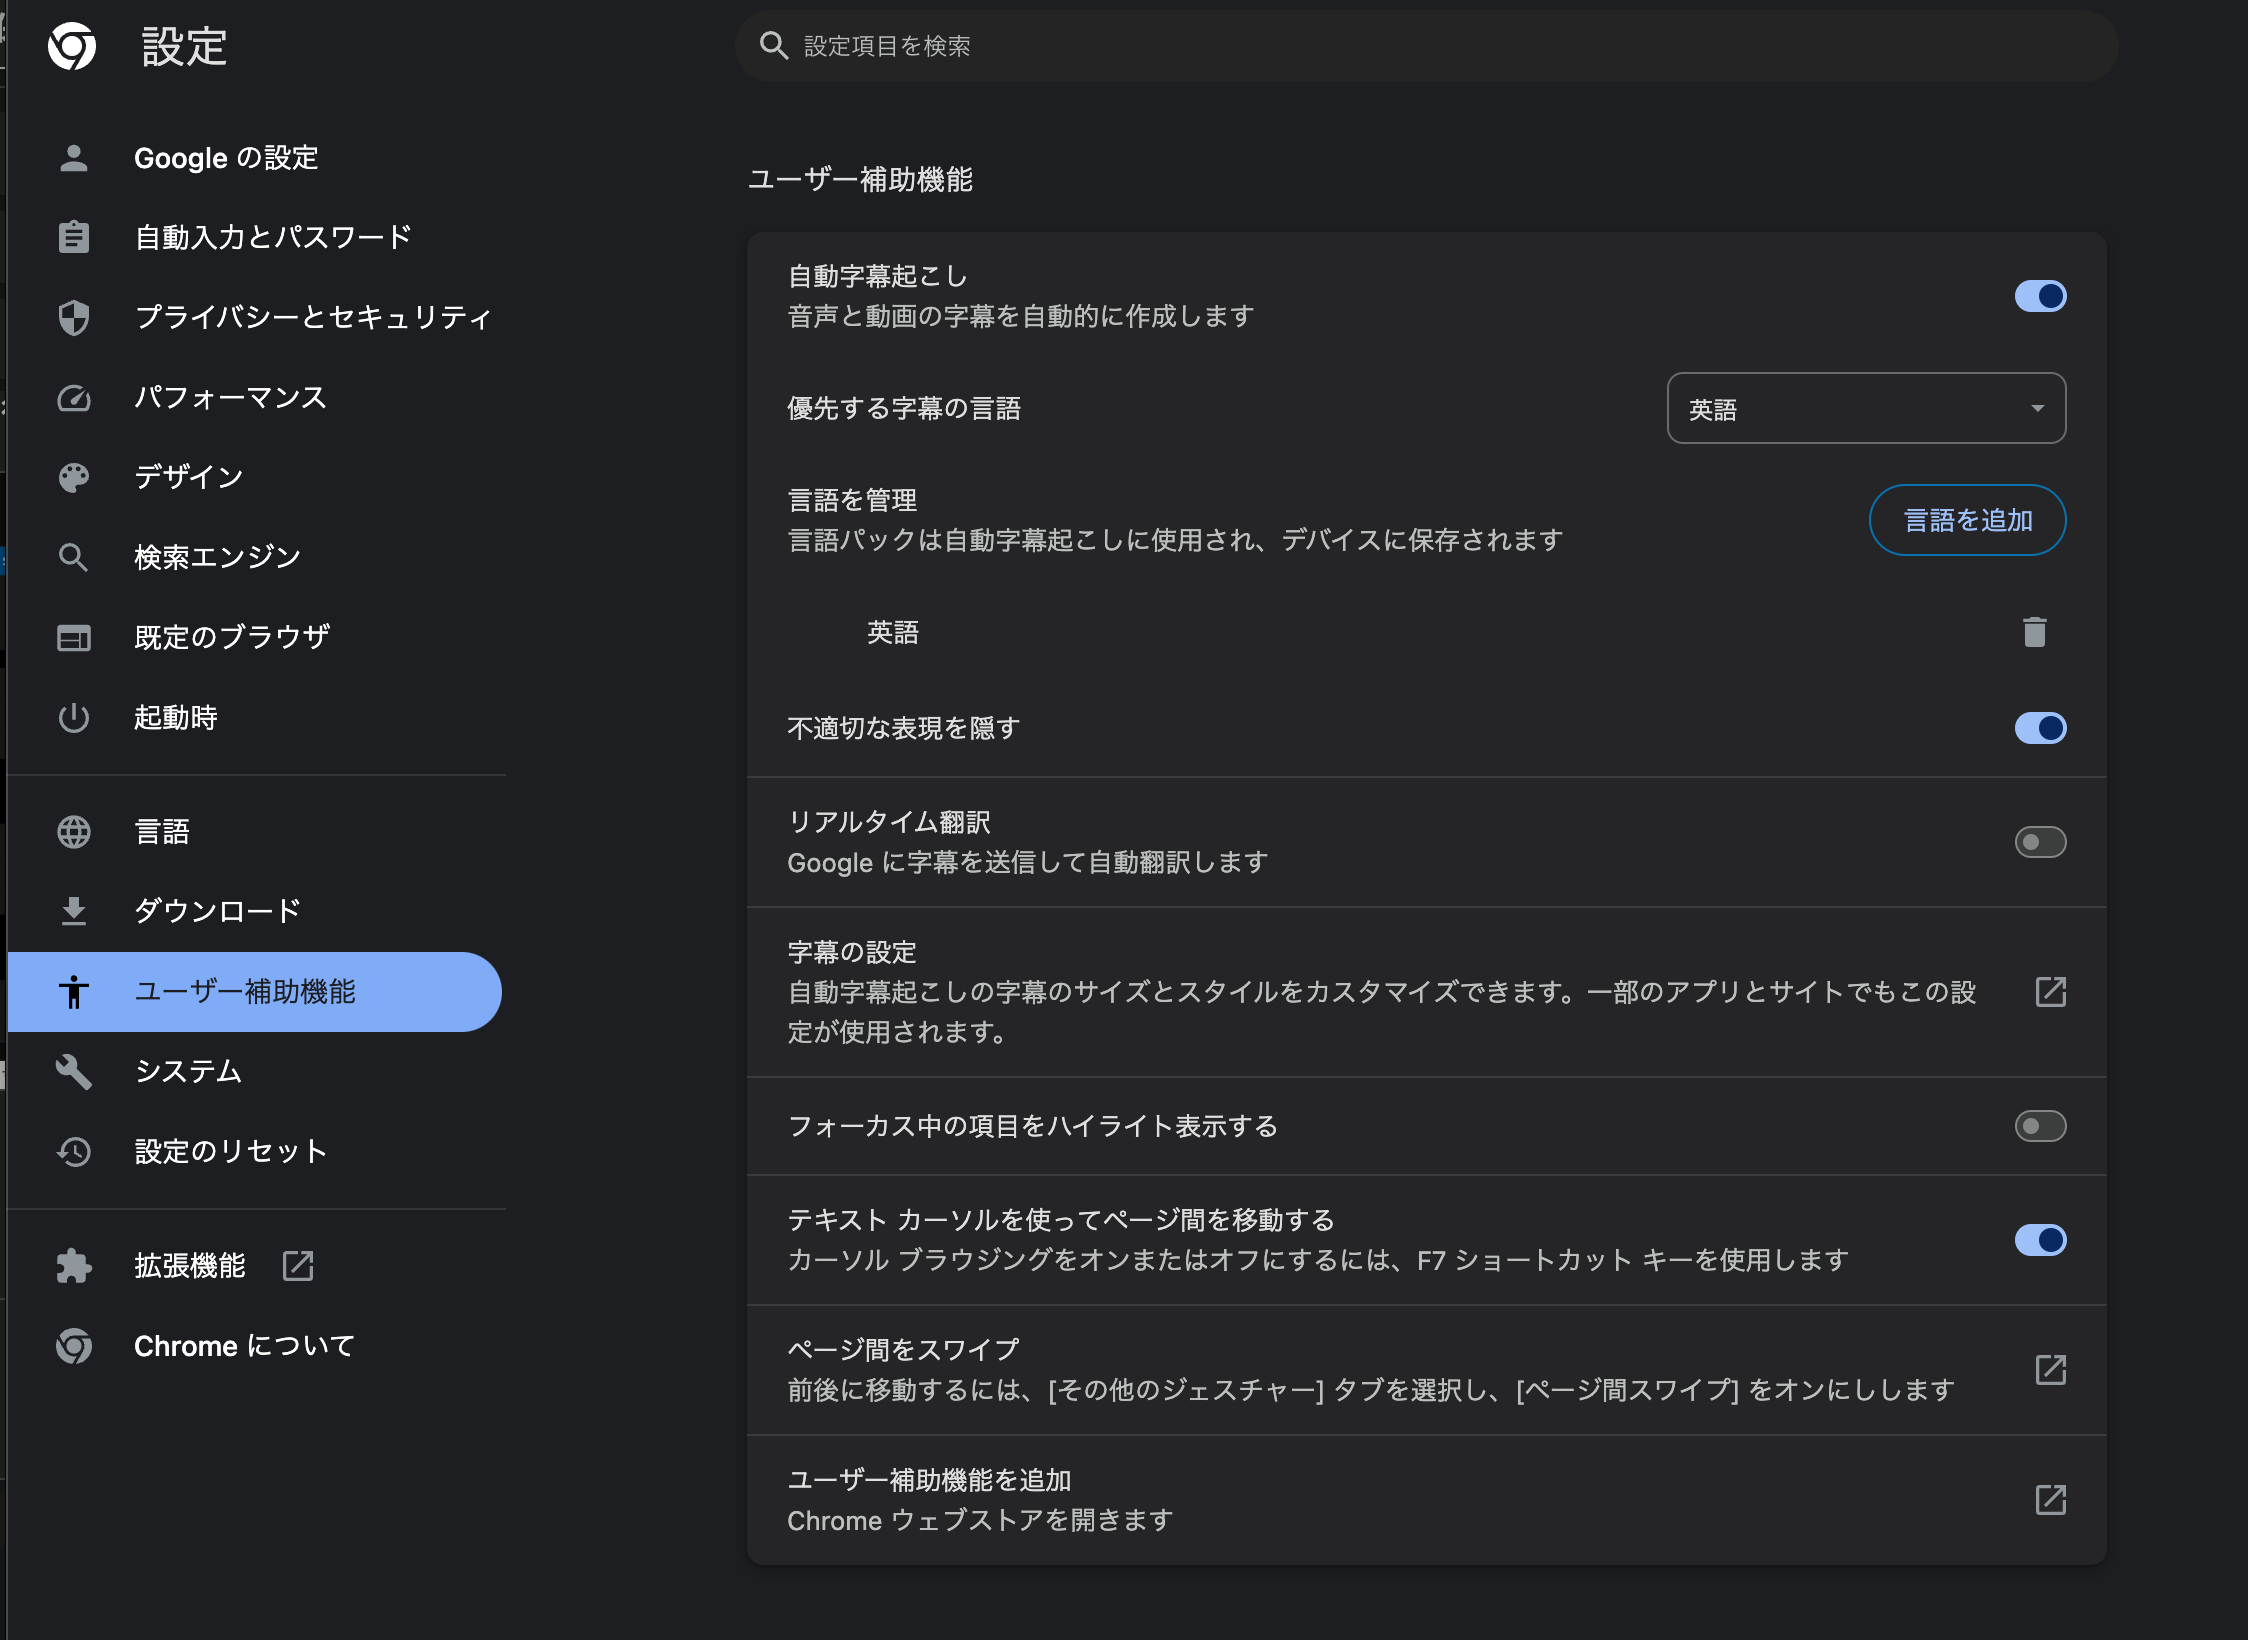
Task: Focus the 設定項目を検索 search field
Action: point(1426,46)
